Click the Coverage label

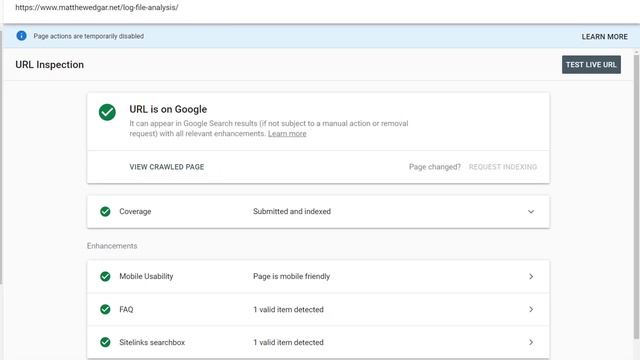click(135, 211)
